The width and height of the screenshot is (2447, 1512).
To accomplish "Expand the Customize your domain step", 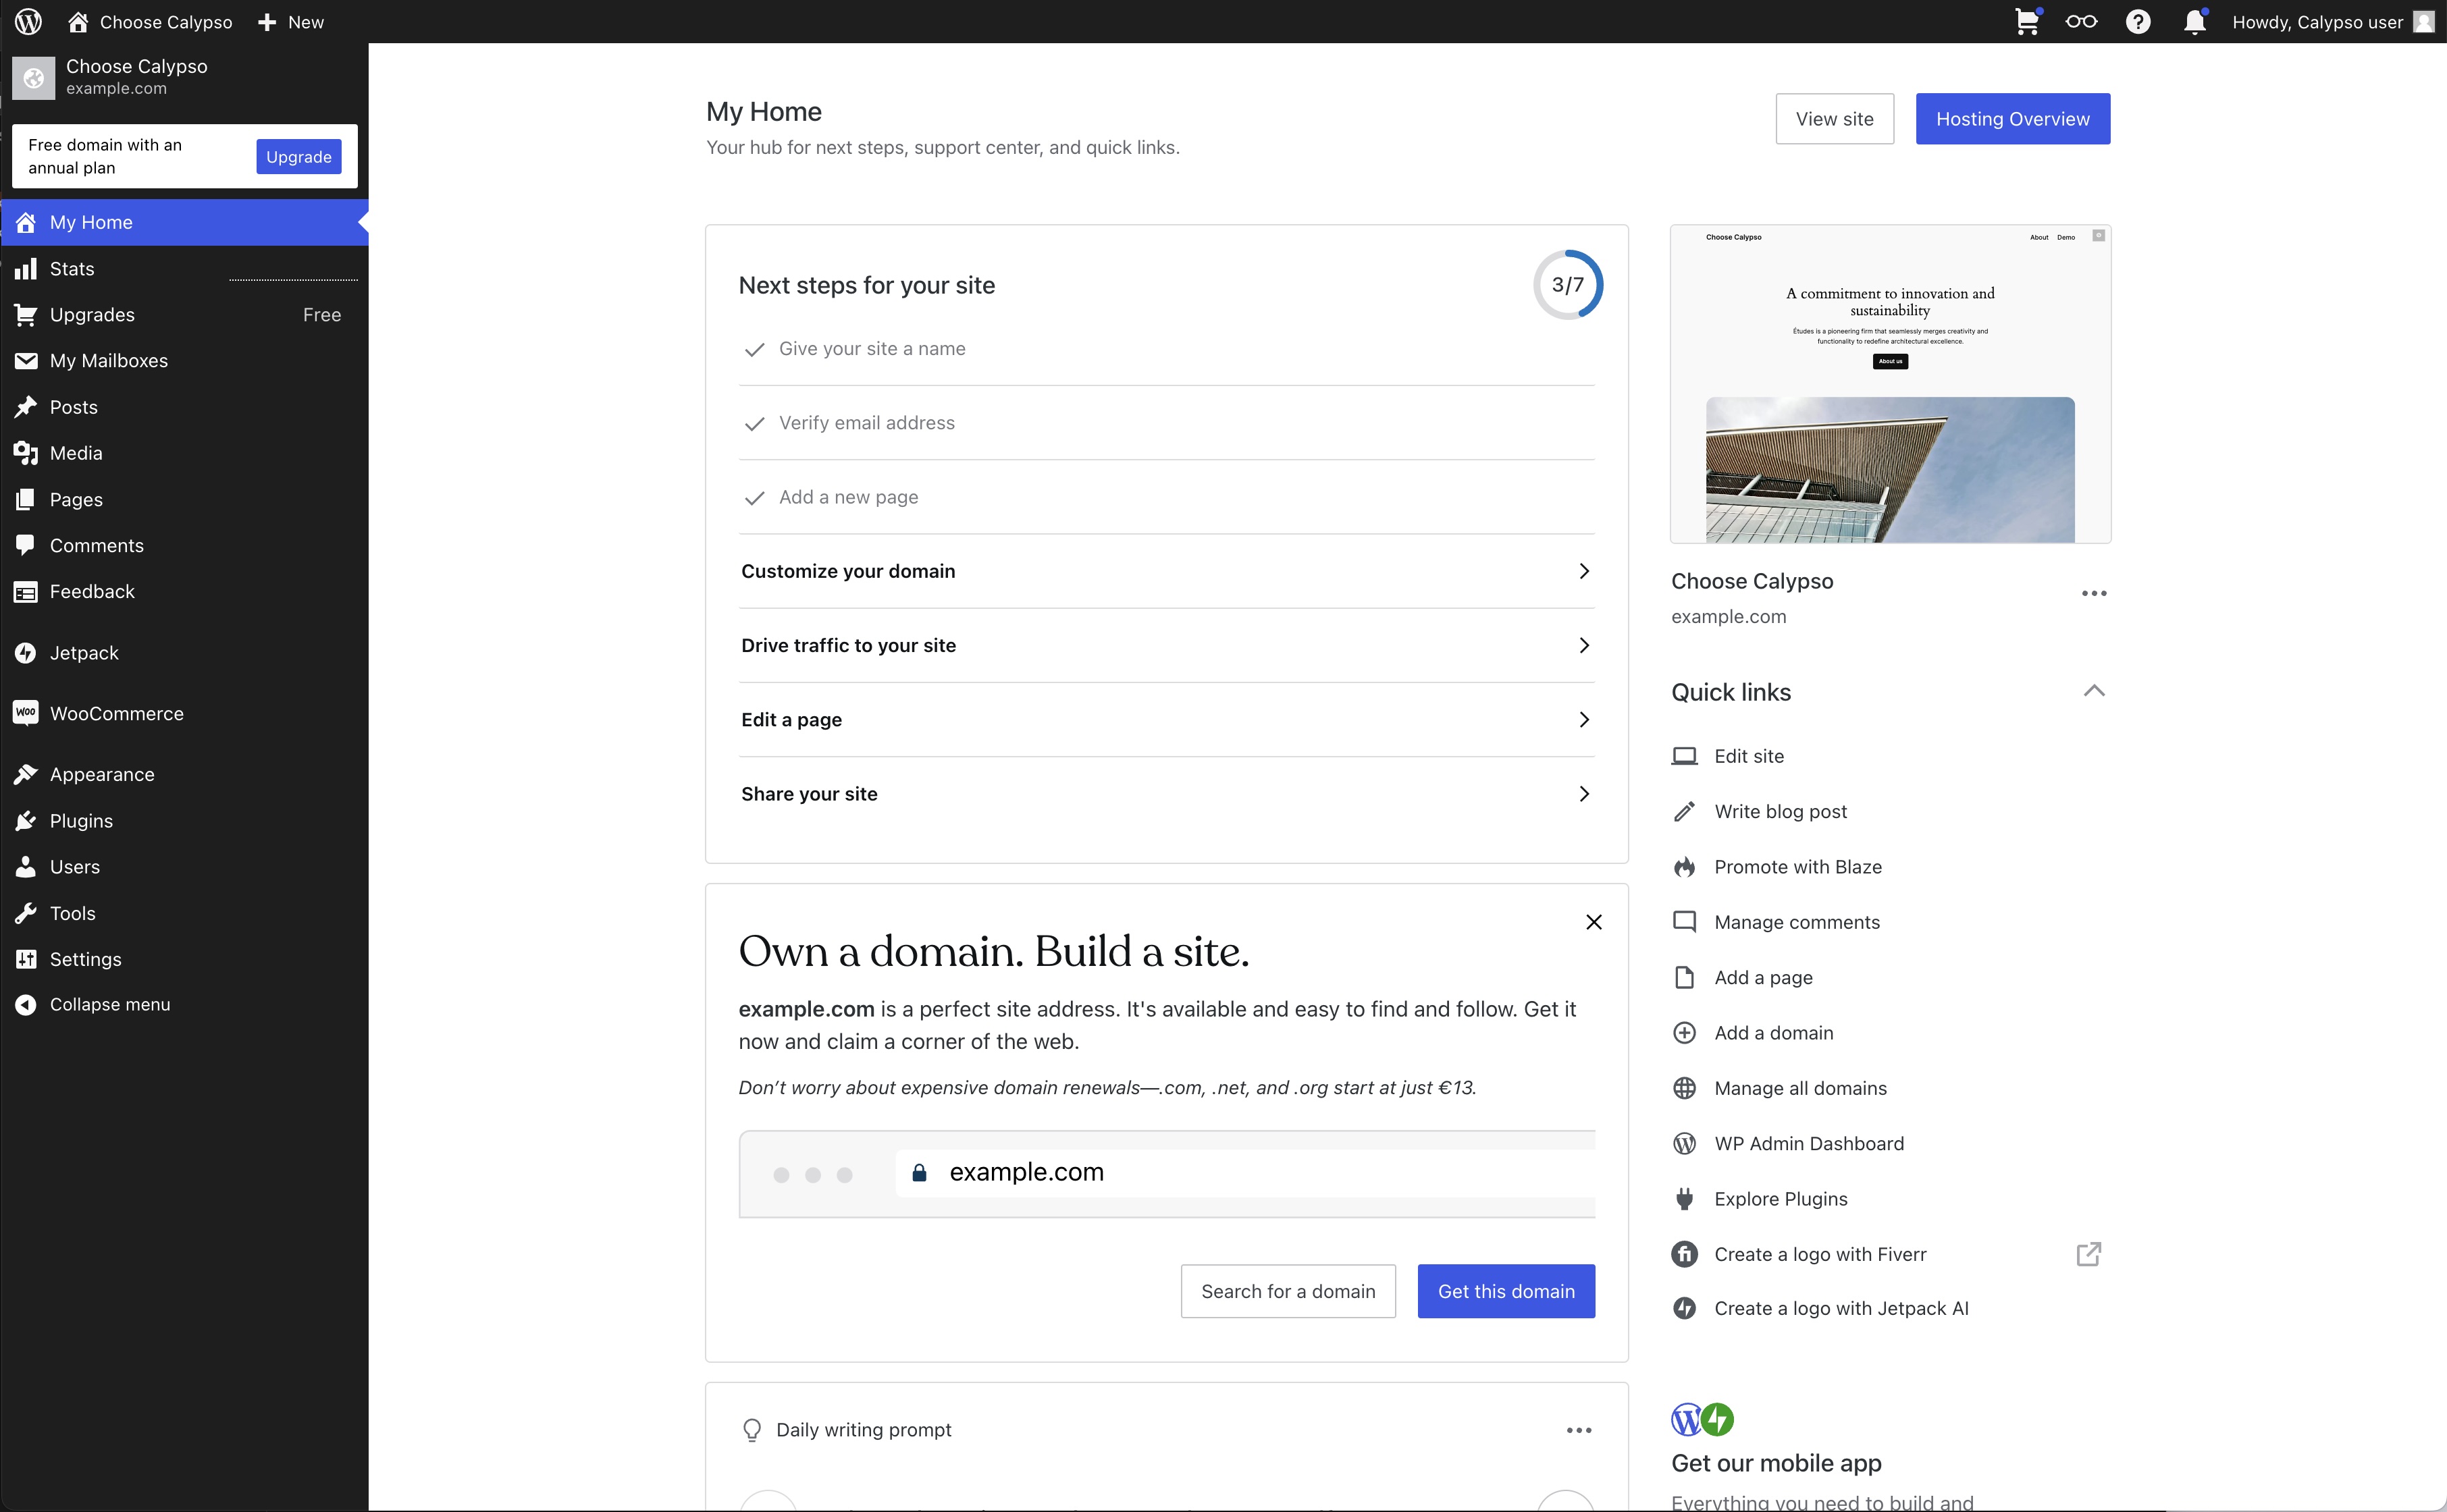I will pyautogui.click(x=1166, y=571).
